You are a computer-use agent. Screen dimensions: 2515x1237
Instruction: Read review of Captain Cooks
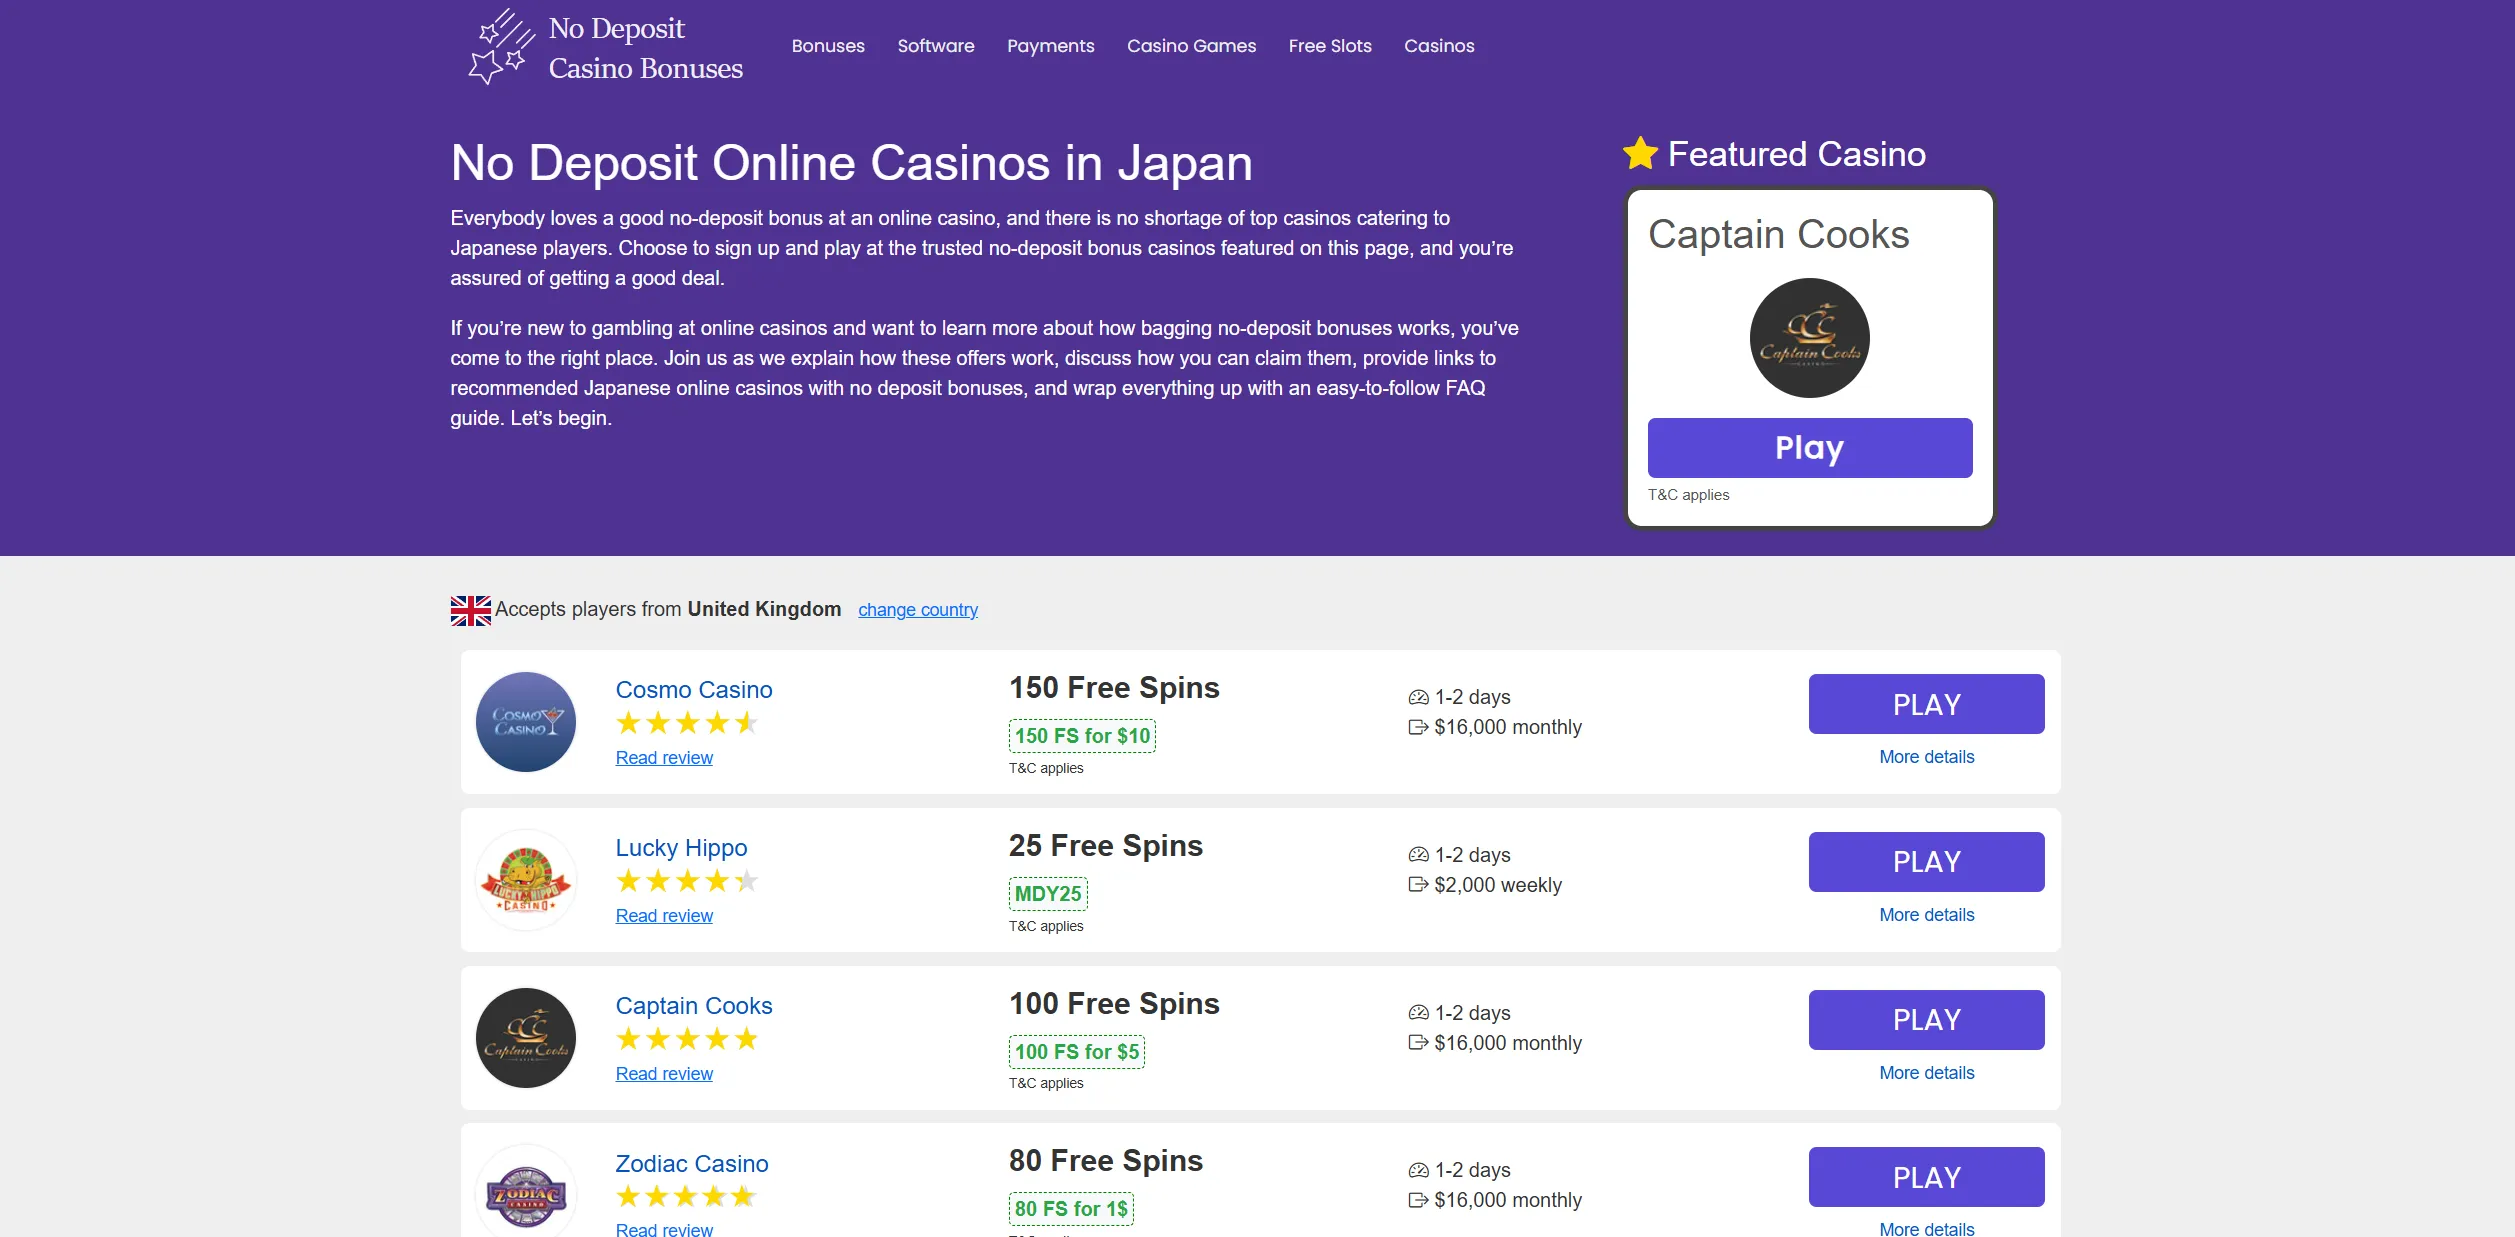pos(664,1074)
